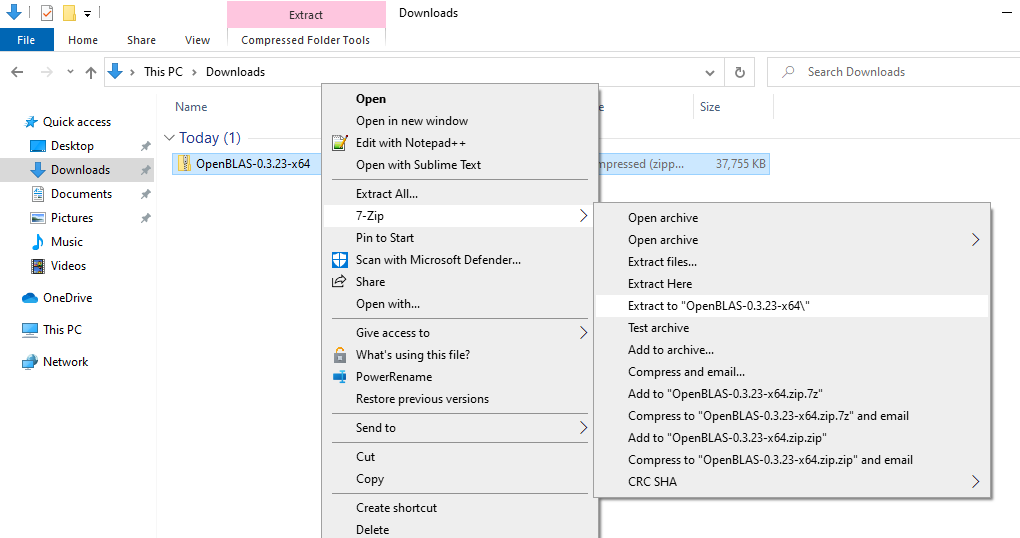
Task: Click the Refresh button beside address bar
Action: (740, 72)
